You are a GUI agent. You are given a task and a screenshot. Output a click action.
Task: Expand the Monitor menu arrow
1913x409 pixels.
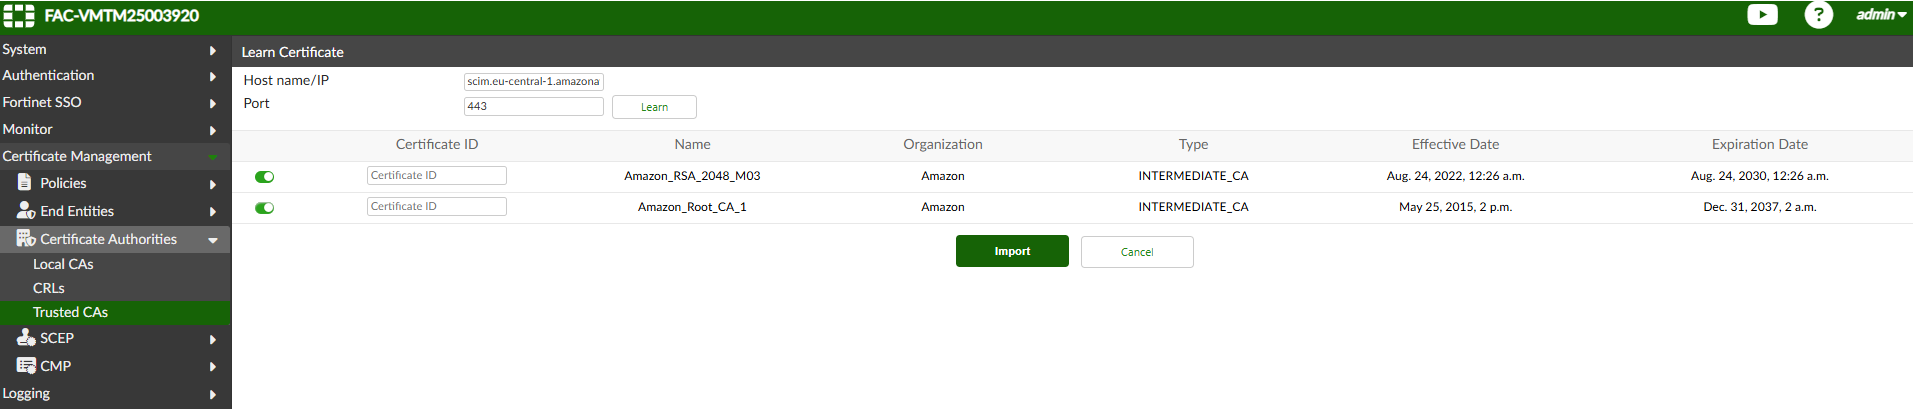pyautogui.click(x=213, y=130)
